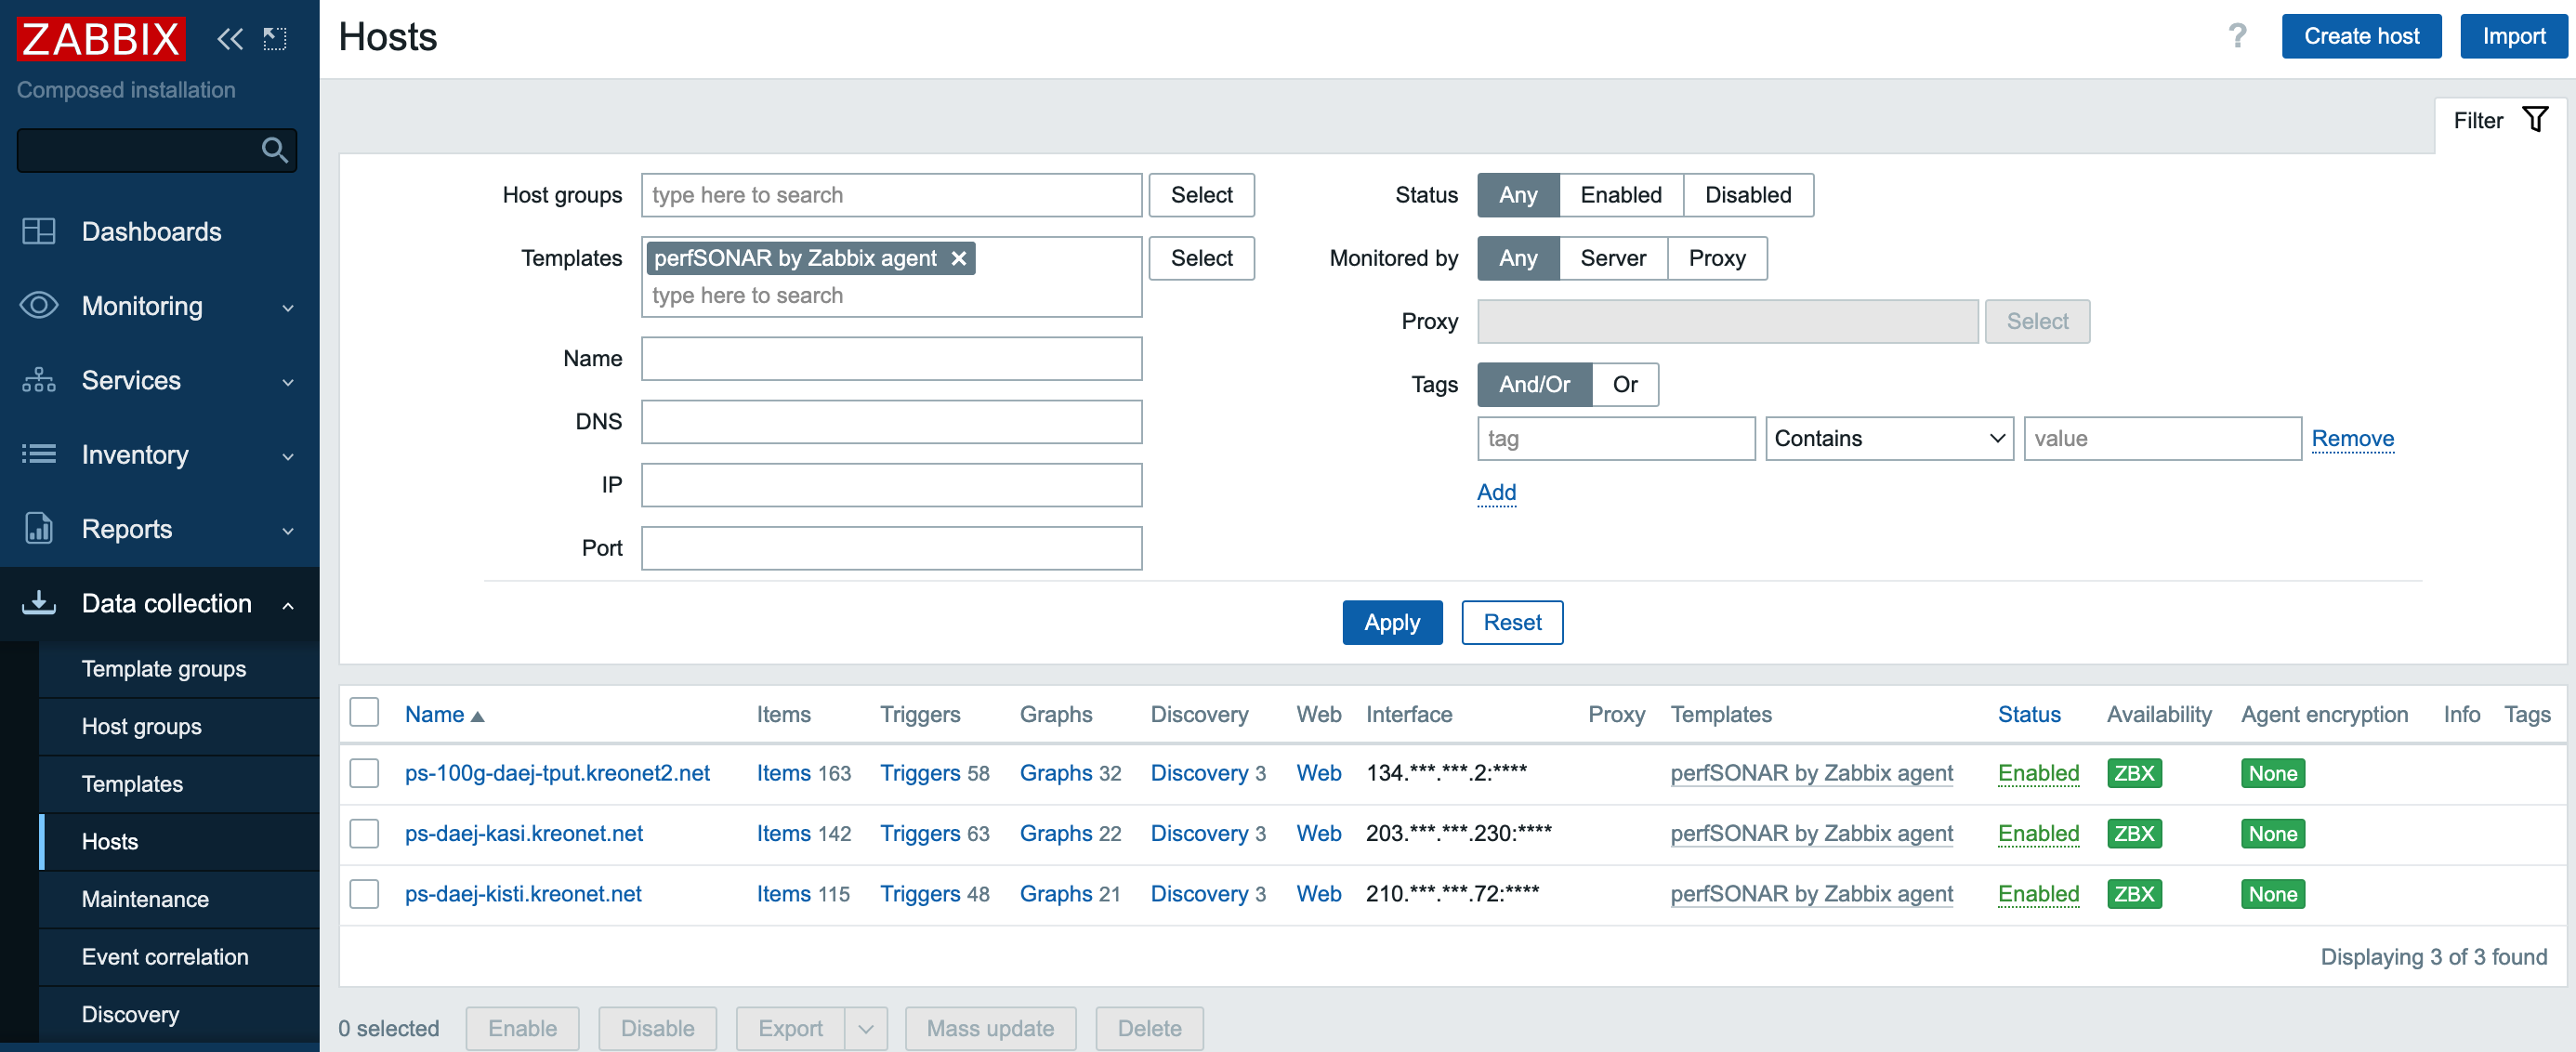Viewport: 2576px width, 1052px height.
Task: Open ps-daej-kasi.kreonet.net host
Action: (523, 833)
